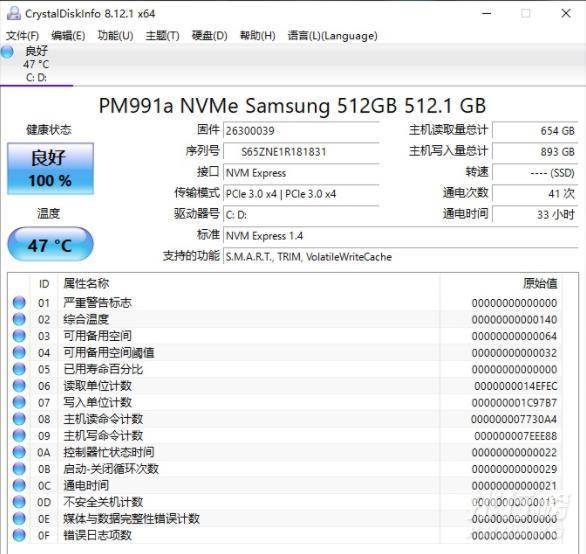This screenshot has height=554, width=586.
Task: Click the 接口 field NVM Express
Action: pyautogui.click(x=301, y=173)
